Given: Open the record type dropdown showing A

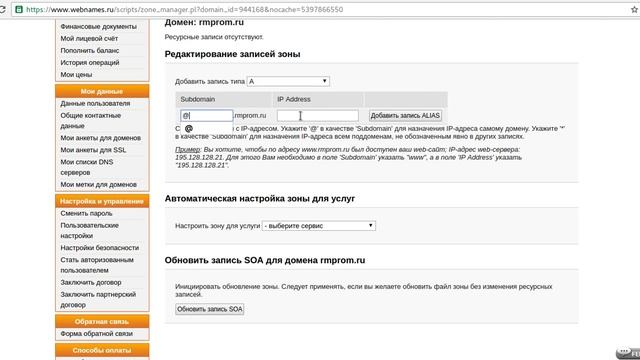Looking at the screenshot, I should 288,81.
